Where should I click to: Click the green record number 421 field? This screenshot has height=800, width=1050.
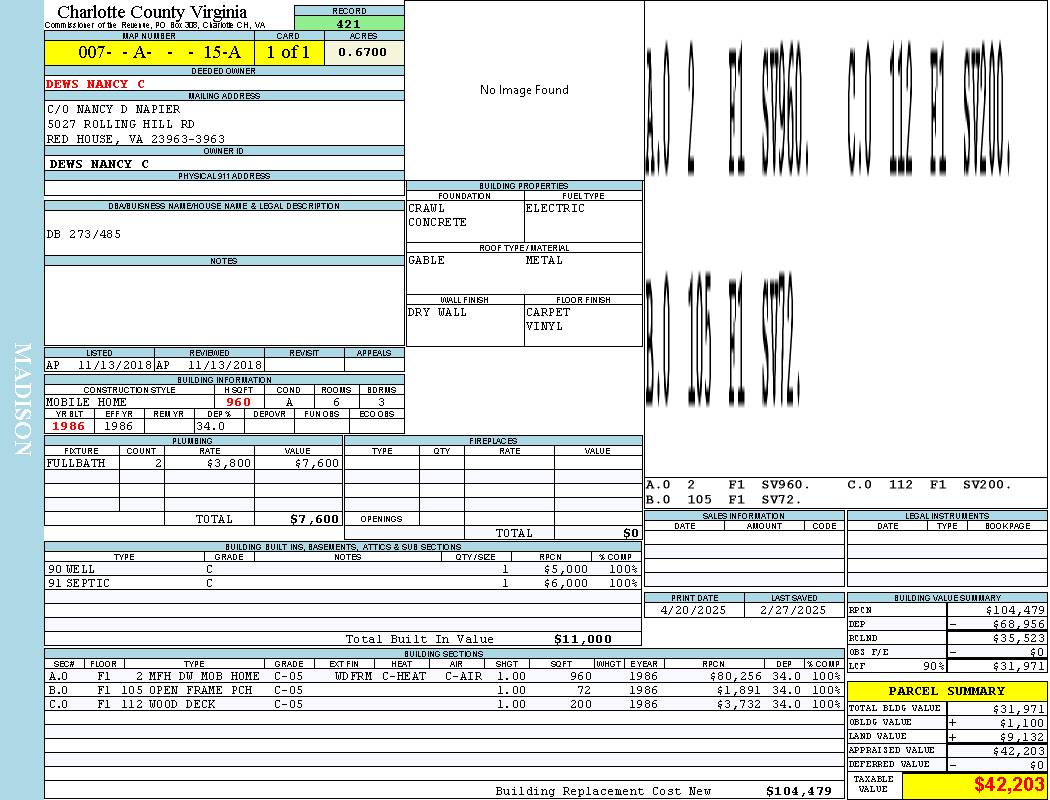[x=349, y=24]
